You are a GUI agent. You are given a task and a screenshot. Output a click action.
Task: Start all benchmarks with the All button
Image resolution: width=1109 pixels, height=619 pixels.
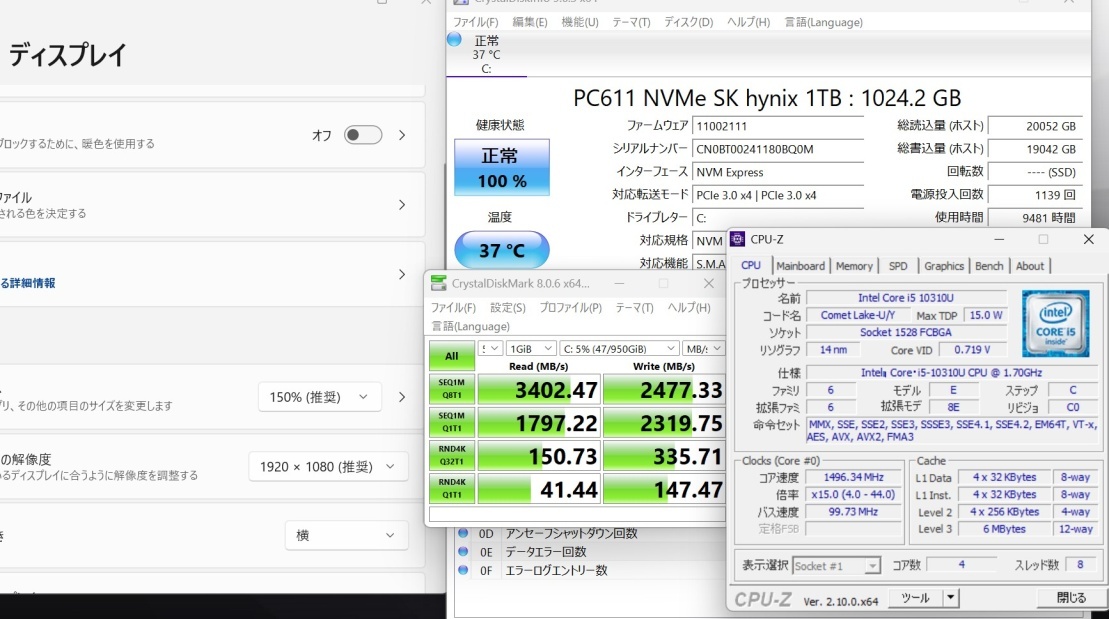pos(452,356)
